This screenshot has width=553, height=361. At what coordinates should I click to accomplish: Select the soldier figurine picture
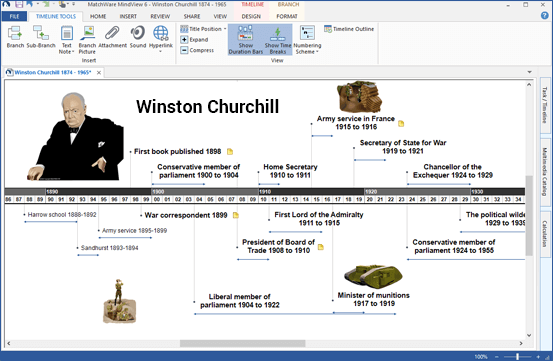[x=119, y=301]
